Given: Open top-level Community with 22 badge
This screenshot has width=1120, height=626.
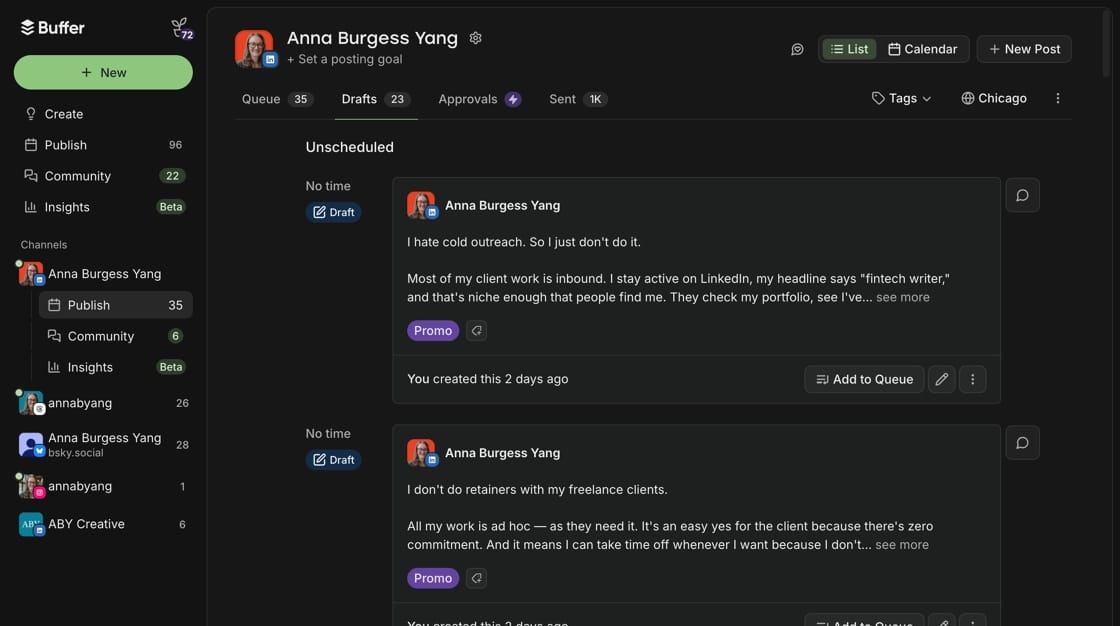Looking at the screenshot, I should (103, 176).
